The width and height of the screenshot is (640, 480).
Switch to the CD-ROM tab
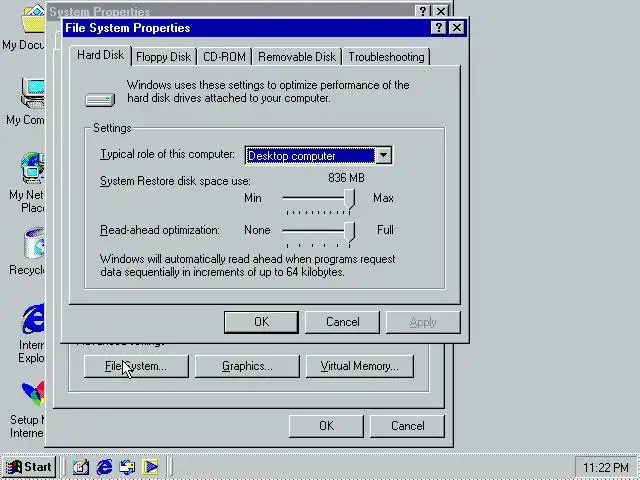pyautogui.click(x=224, y=57)
